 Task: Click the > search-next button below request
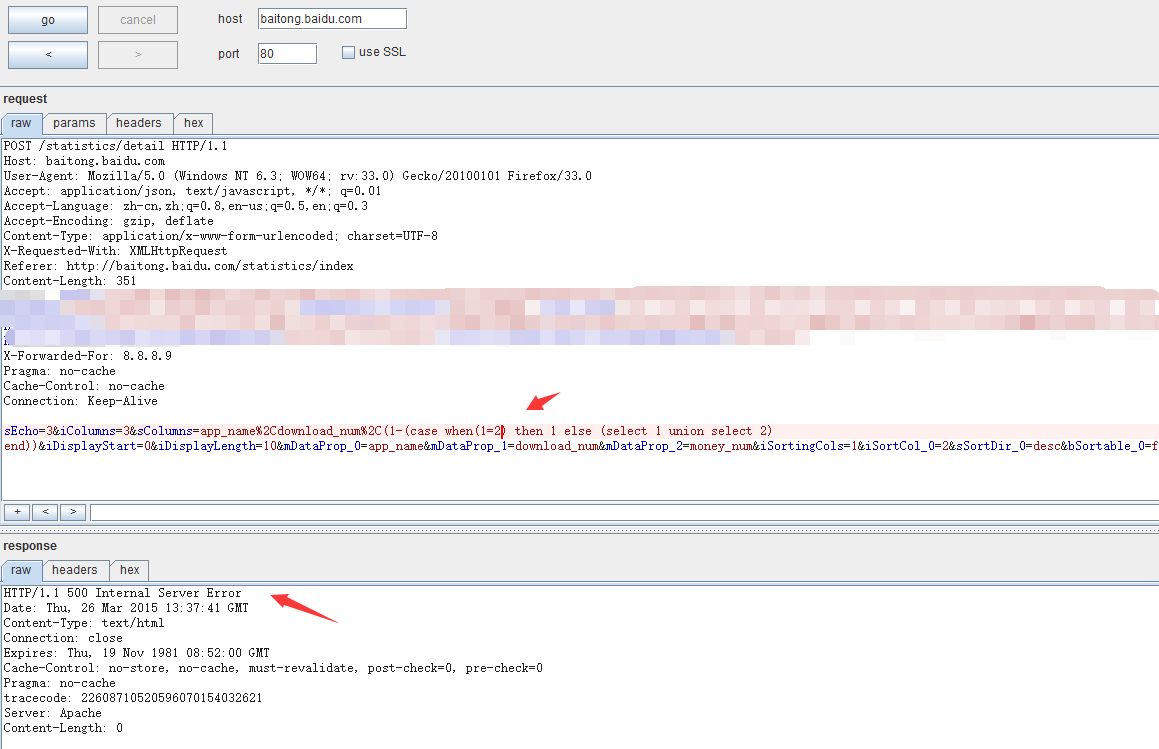click(x=72, y=512)
